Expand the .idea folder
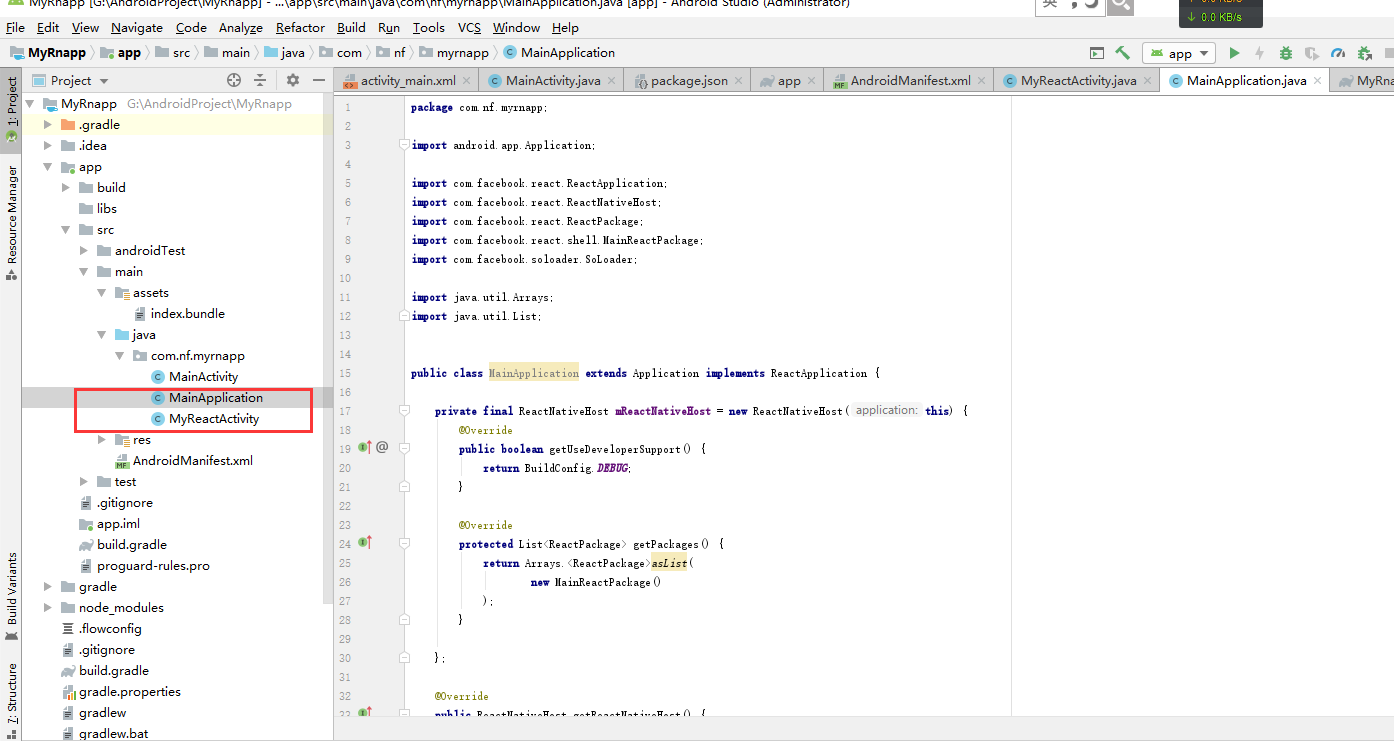Image resolution: width=1394 pixels, height=741 pixels. (x=47, y=146)
